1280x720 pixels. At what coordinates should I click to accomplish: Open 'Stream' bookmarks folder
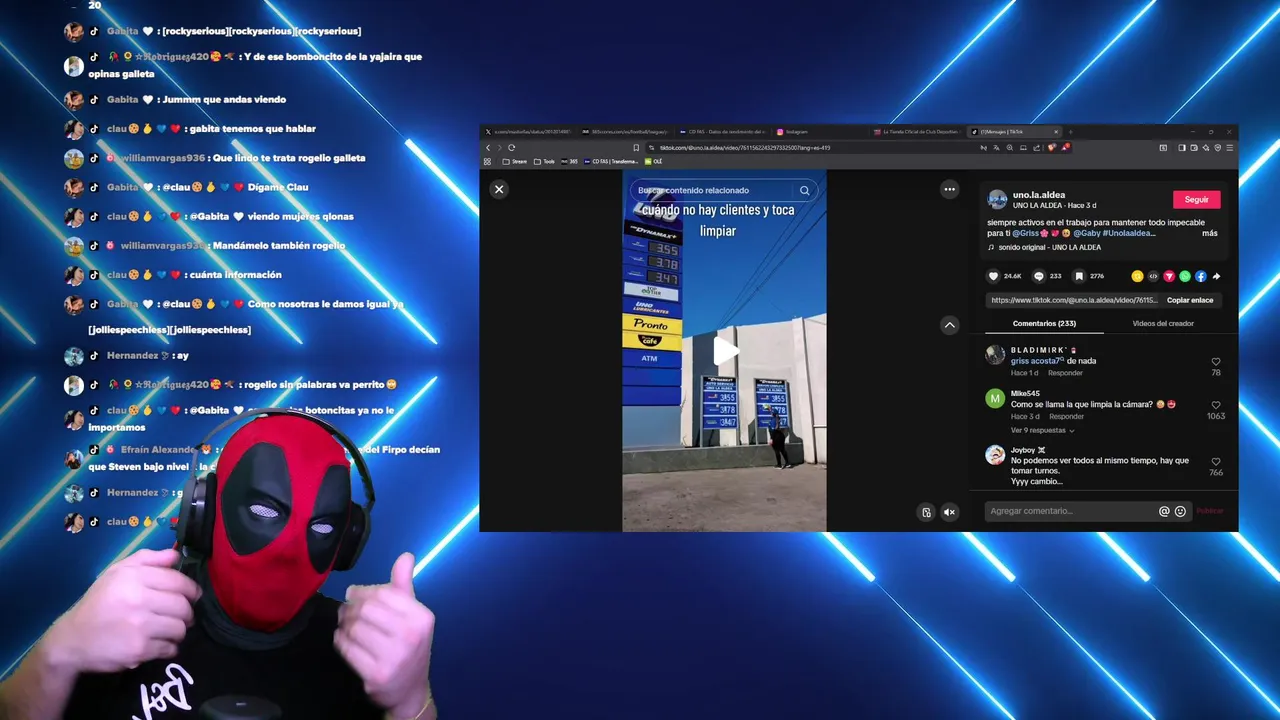click(x=514, y=161)
